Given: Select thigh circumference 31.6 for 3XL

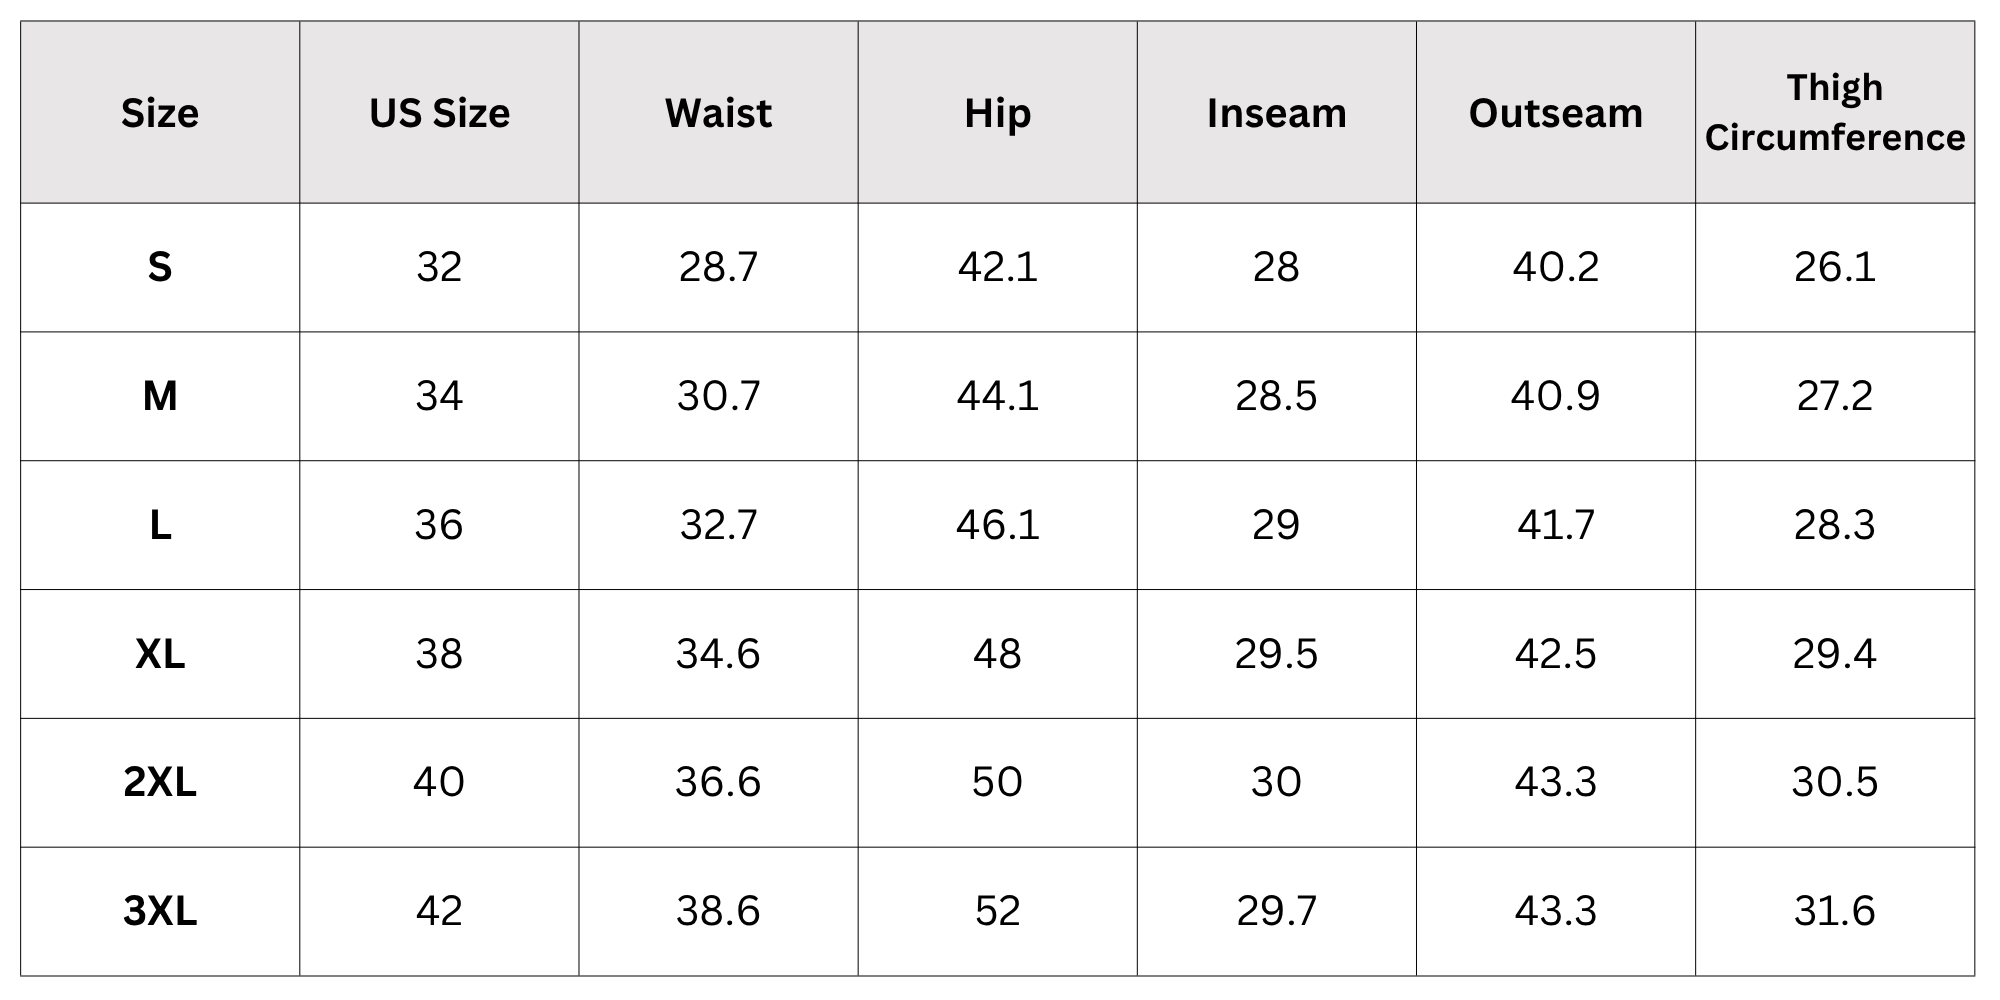Looking at the screenshot, I should coord(1834,911).
